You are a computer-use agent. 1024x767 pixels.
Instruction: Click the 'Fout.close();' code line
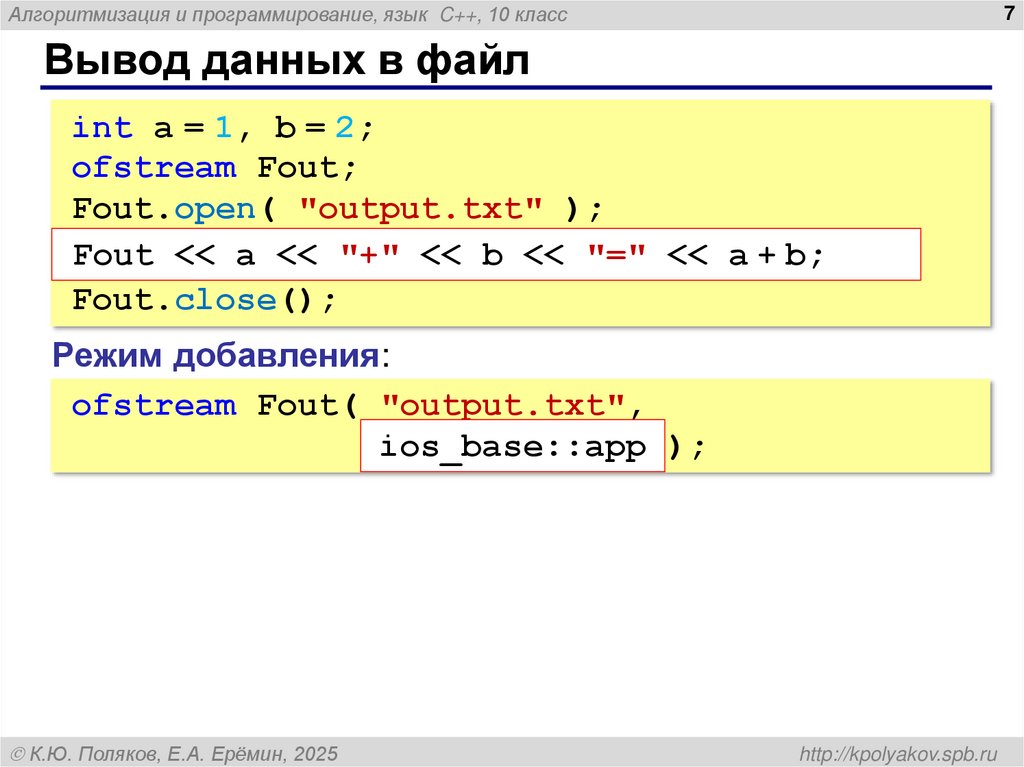click(x=206, y=299)
